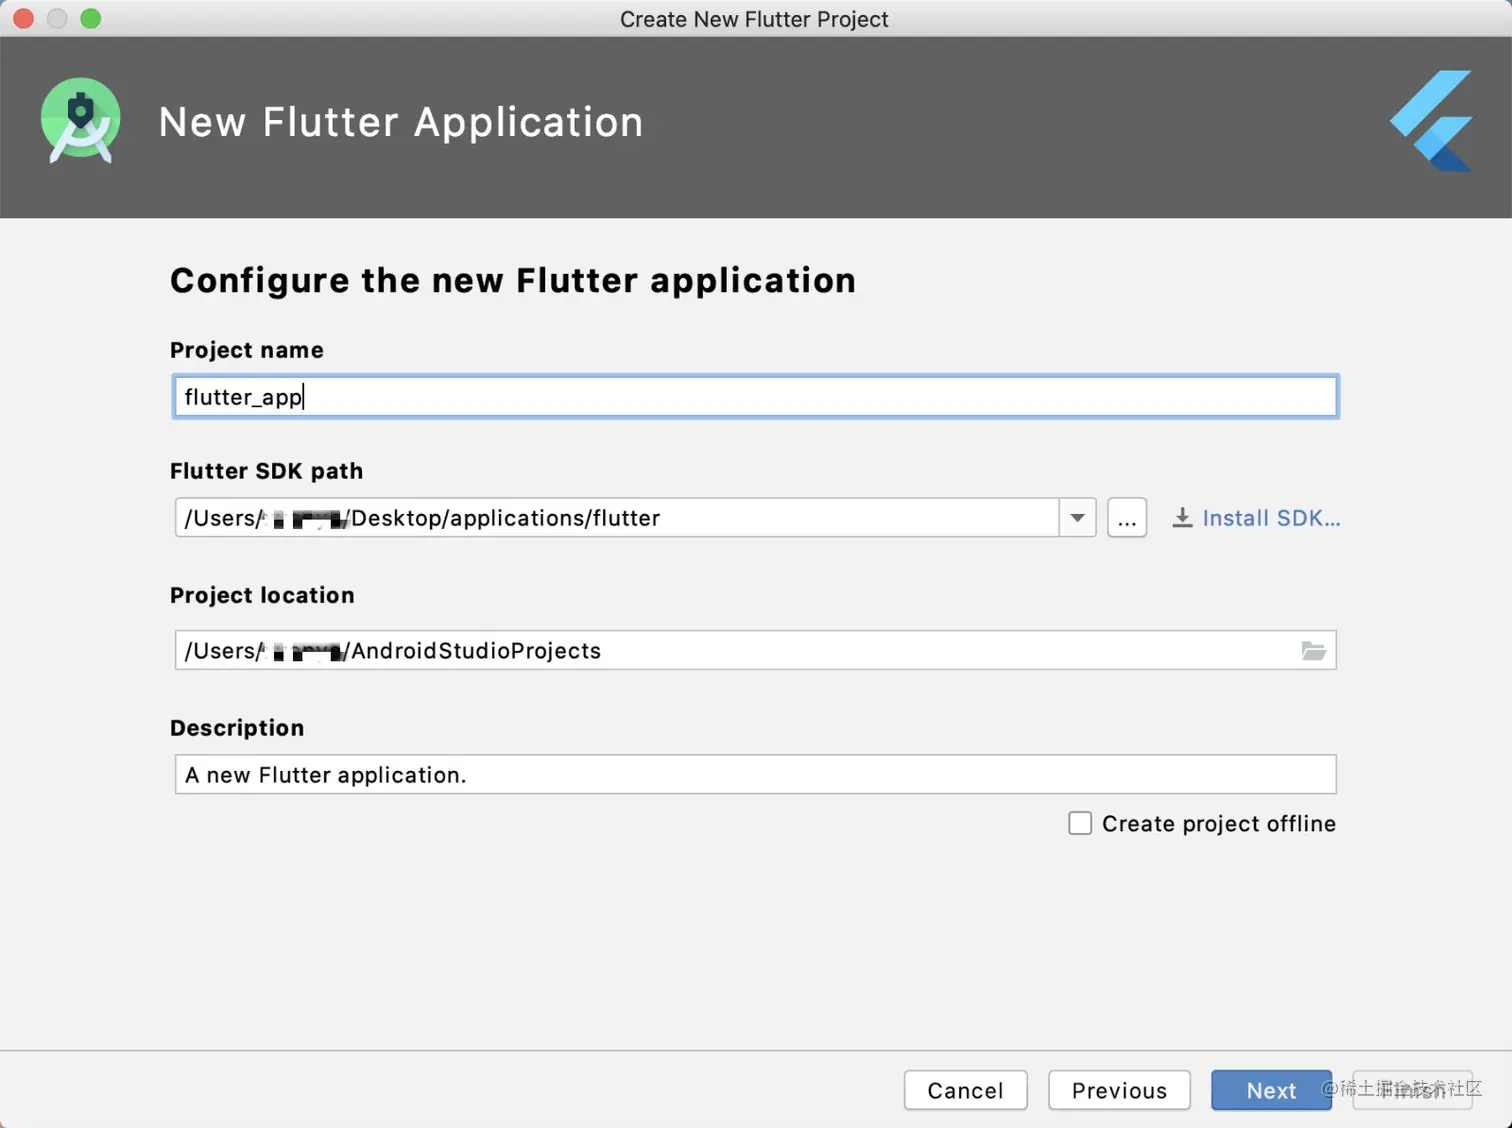Click the Install SDK... link
Screen dimensions: 1512x1128
tap(1270, 518)
